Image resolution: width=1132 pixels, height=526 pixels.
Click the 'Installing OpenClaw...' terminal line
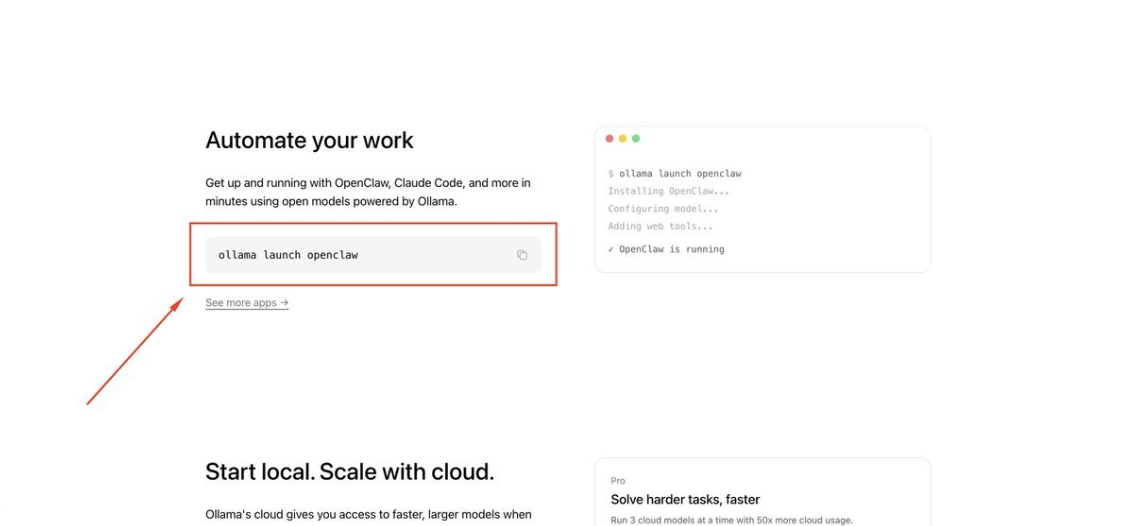(669, 191)
